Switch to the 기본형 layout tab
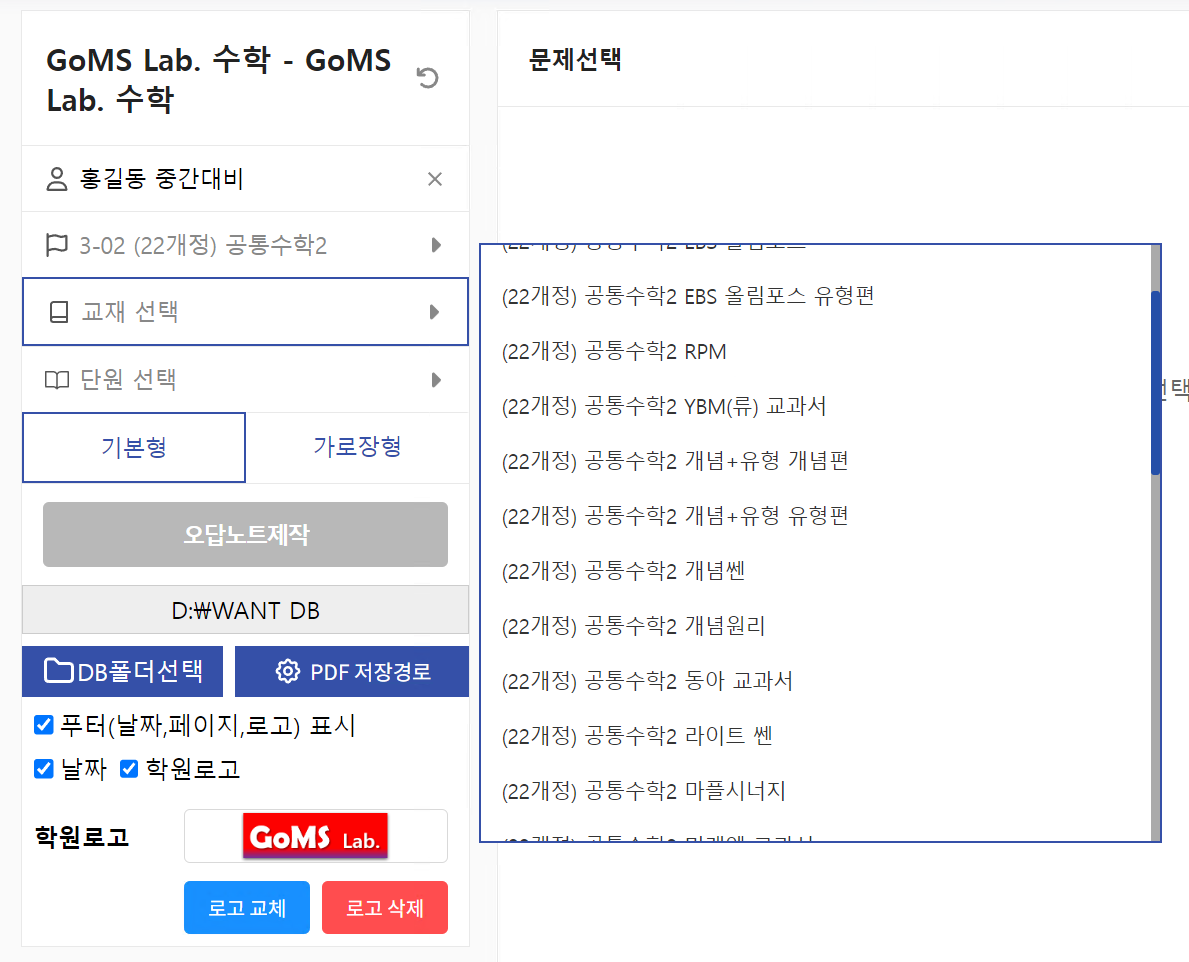The height and width of the screenshot is (962, 1189). 134,447
